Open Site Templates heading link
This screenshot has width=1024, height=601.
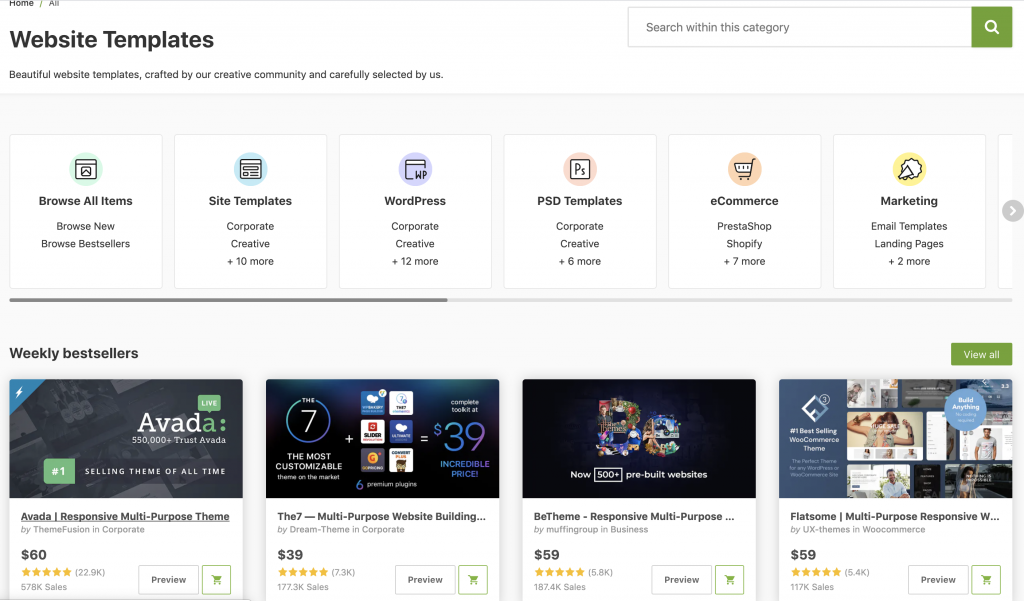click(x=250, y=201)
